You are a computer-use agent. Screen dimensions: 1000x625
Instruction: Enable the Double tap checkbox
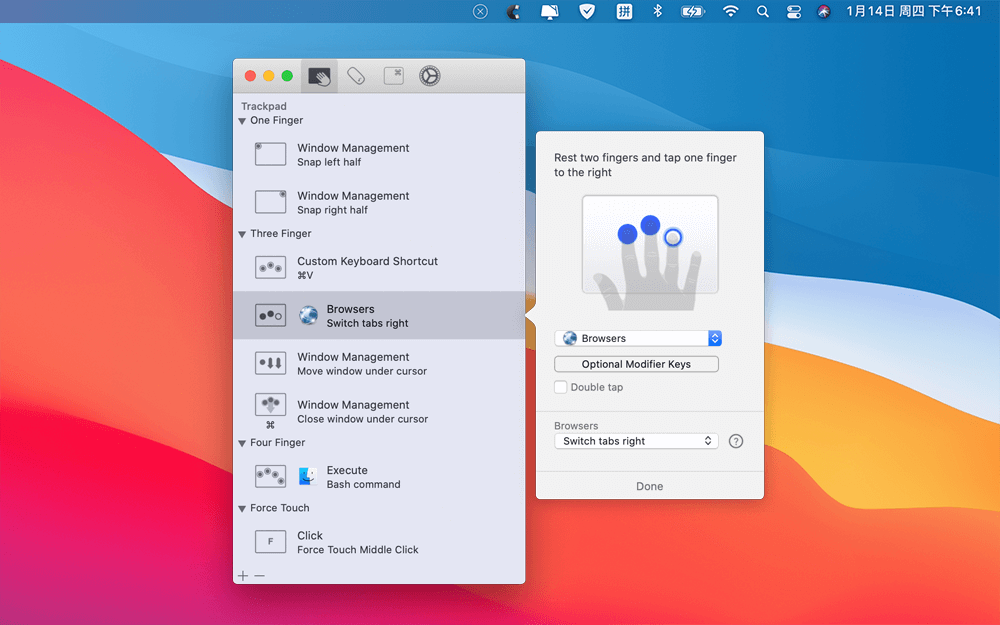[x=560, y=387]
